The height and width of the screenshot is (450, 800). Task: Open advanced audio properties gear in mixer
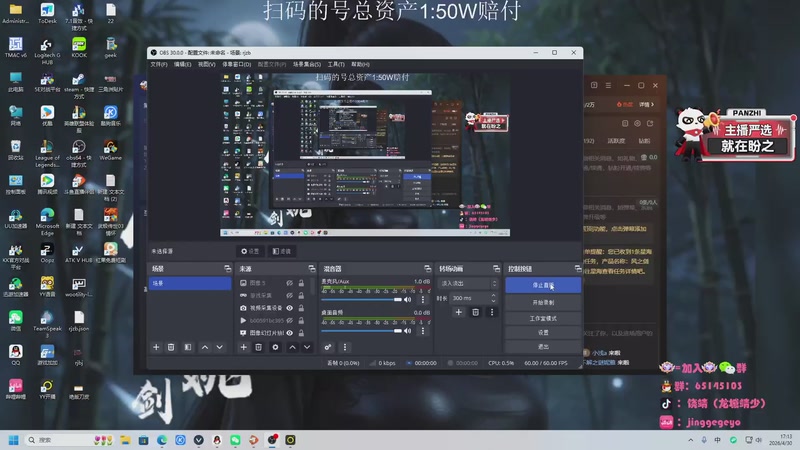[328, 347]
